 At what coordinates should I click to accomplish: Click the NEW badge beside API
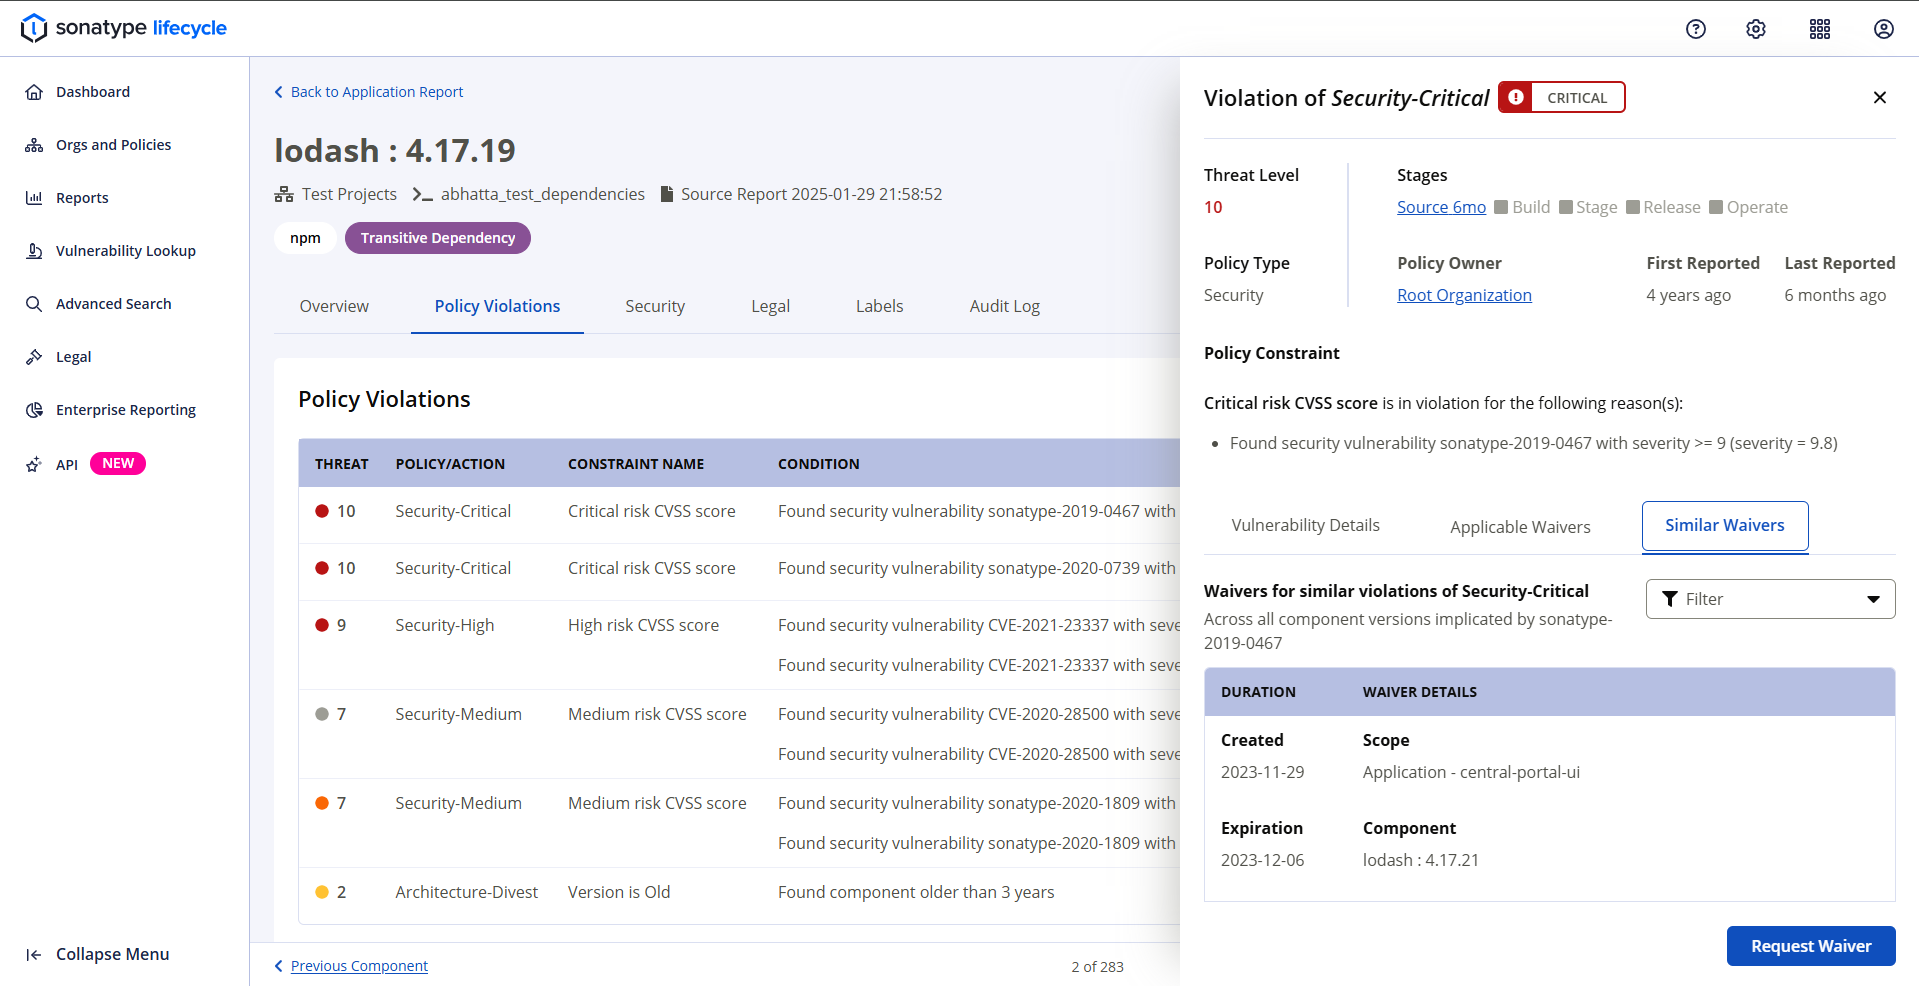[x=118, y=463]
